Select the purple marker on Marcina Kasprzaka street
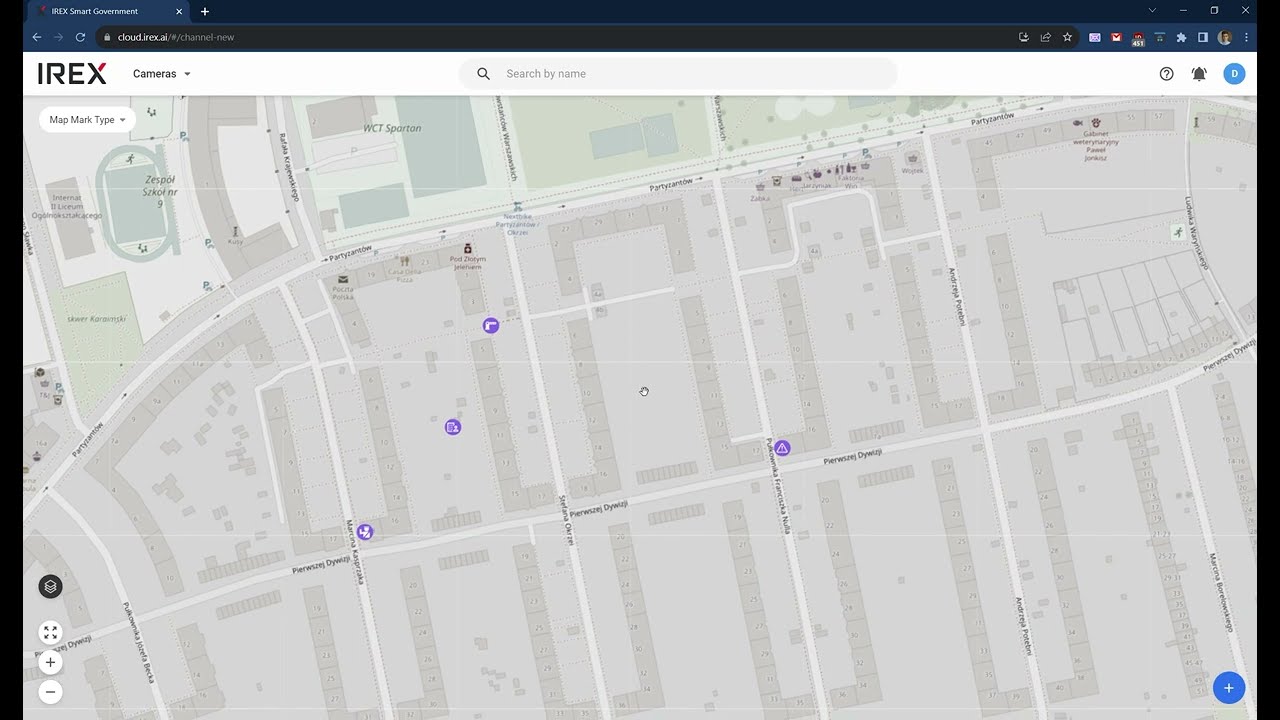This screenshot has width=1280, height=720. click(x=365, y=532)
